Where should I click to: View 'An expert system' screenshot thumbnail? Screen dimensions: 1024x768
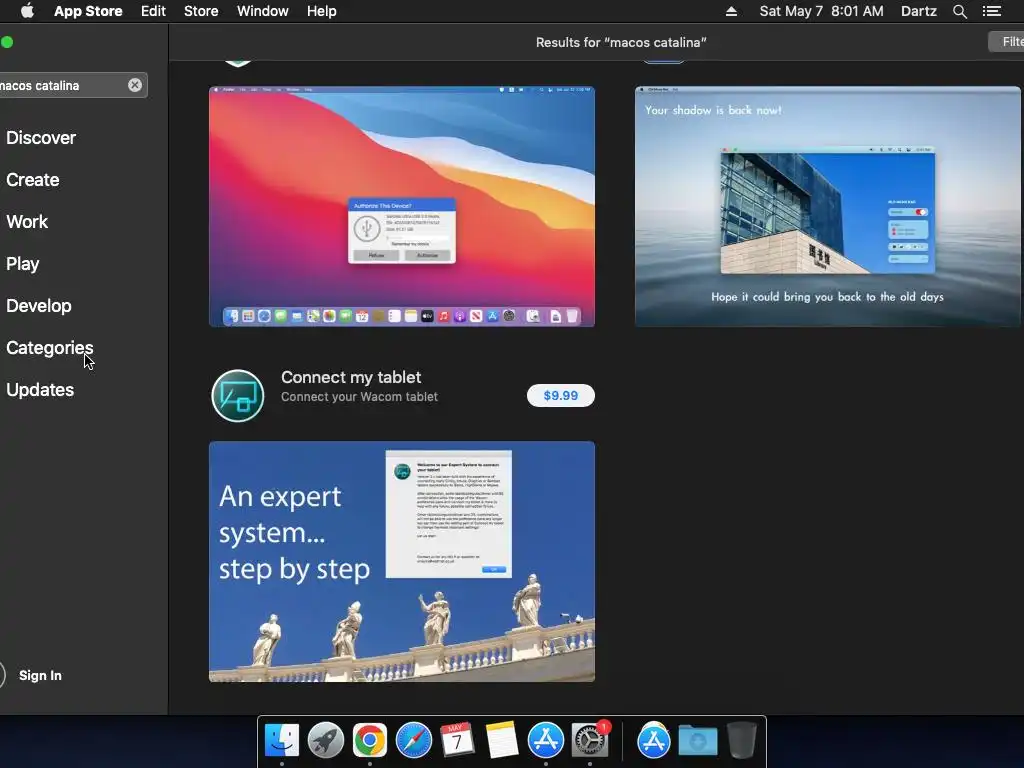(x=402, y=562)
